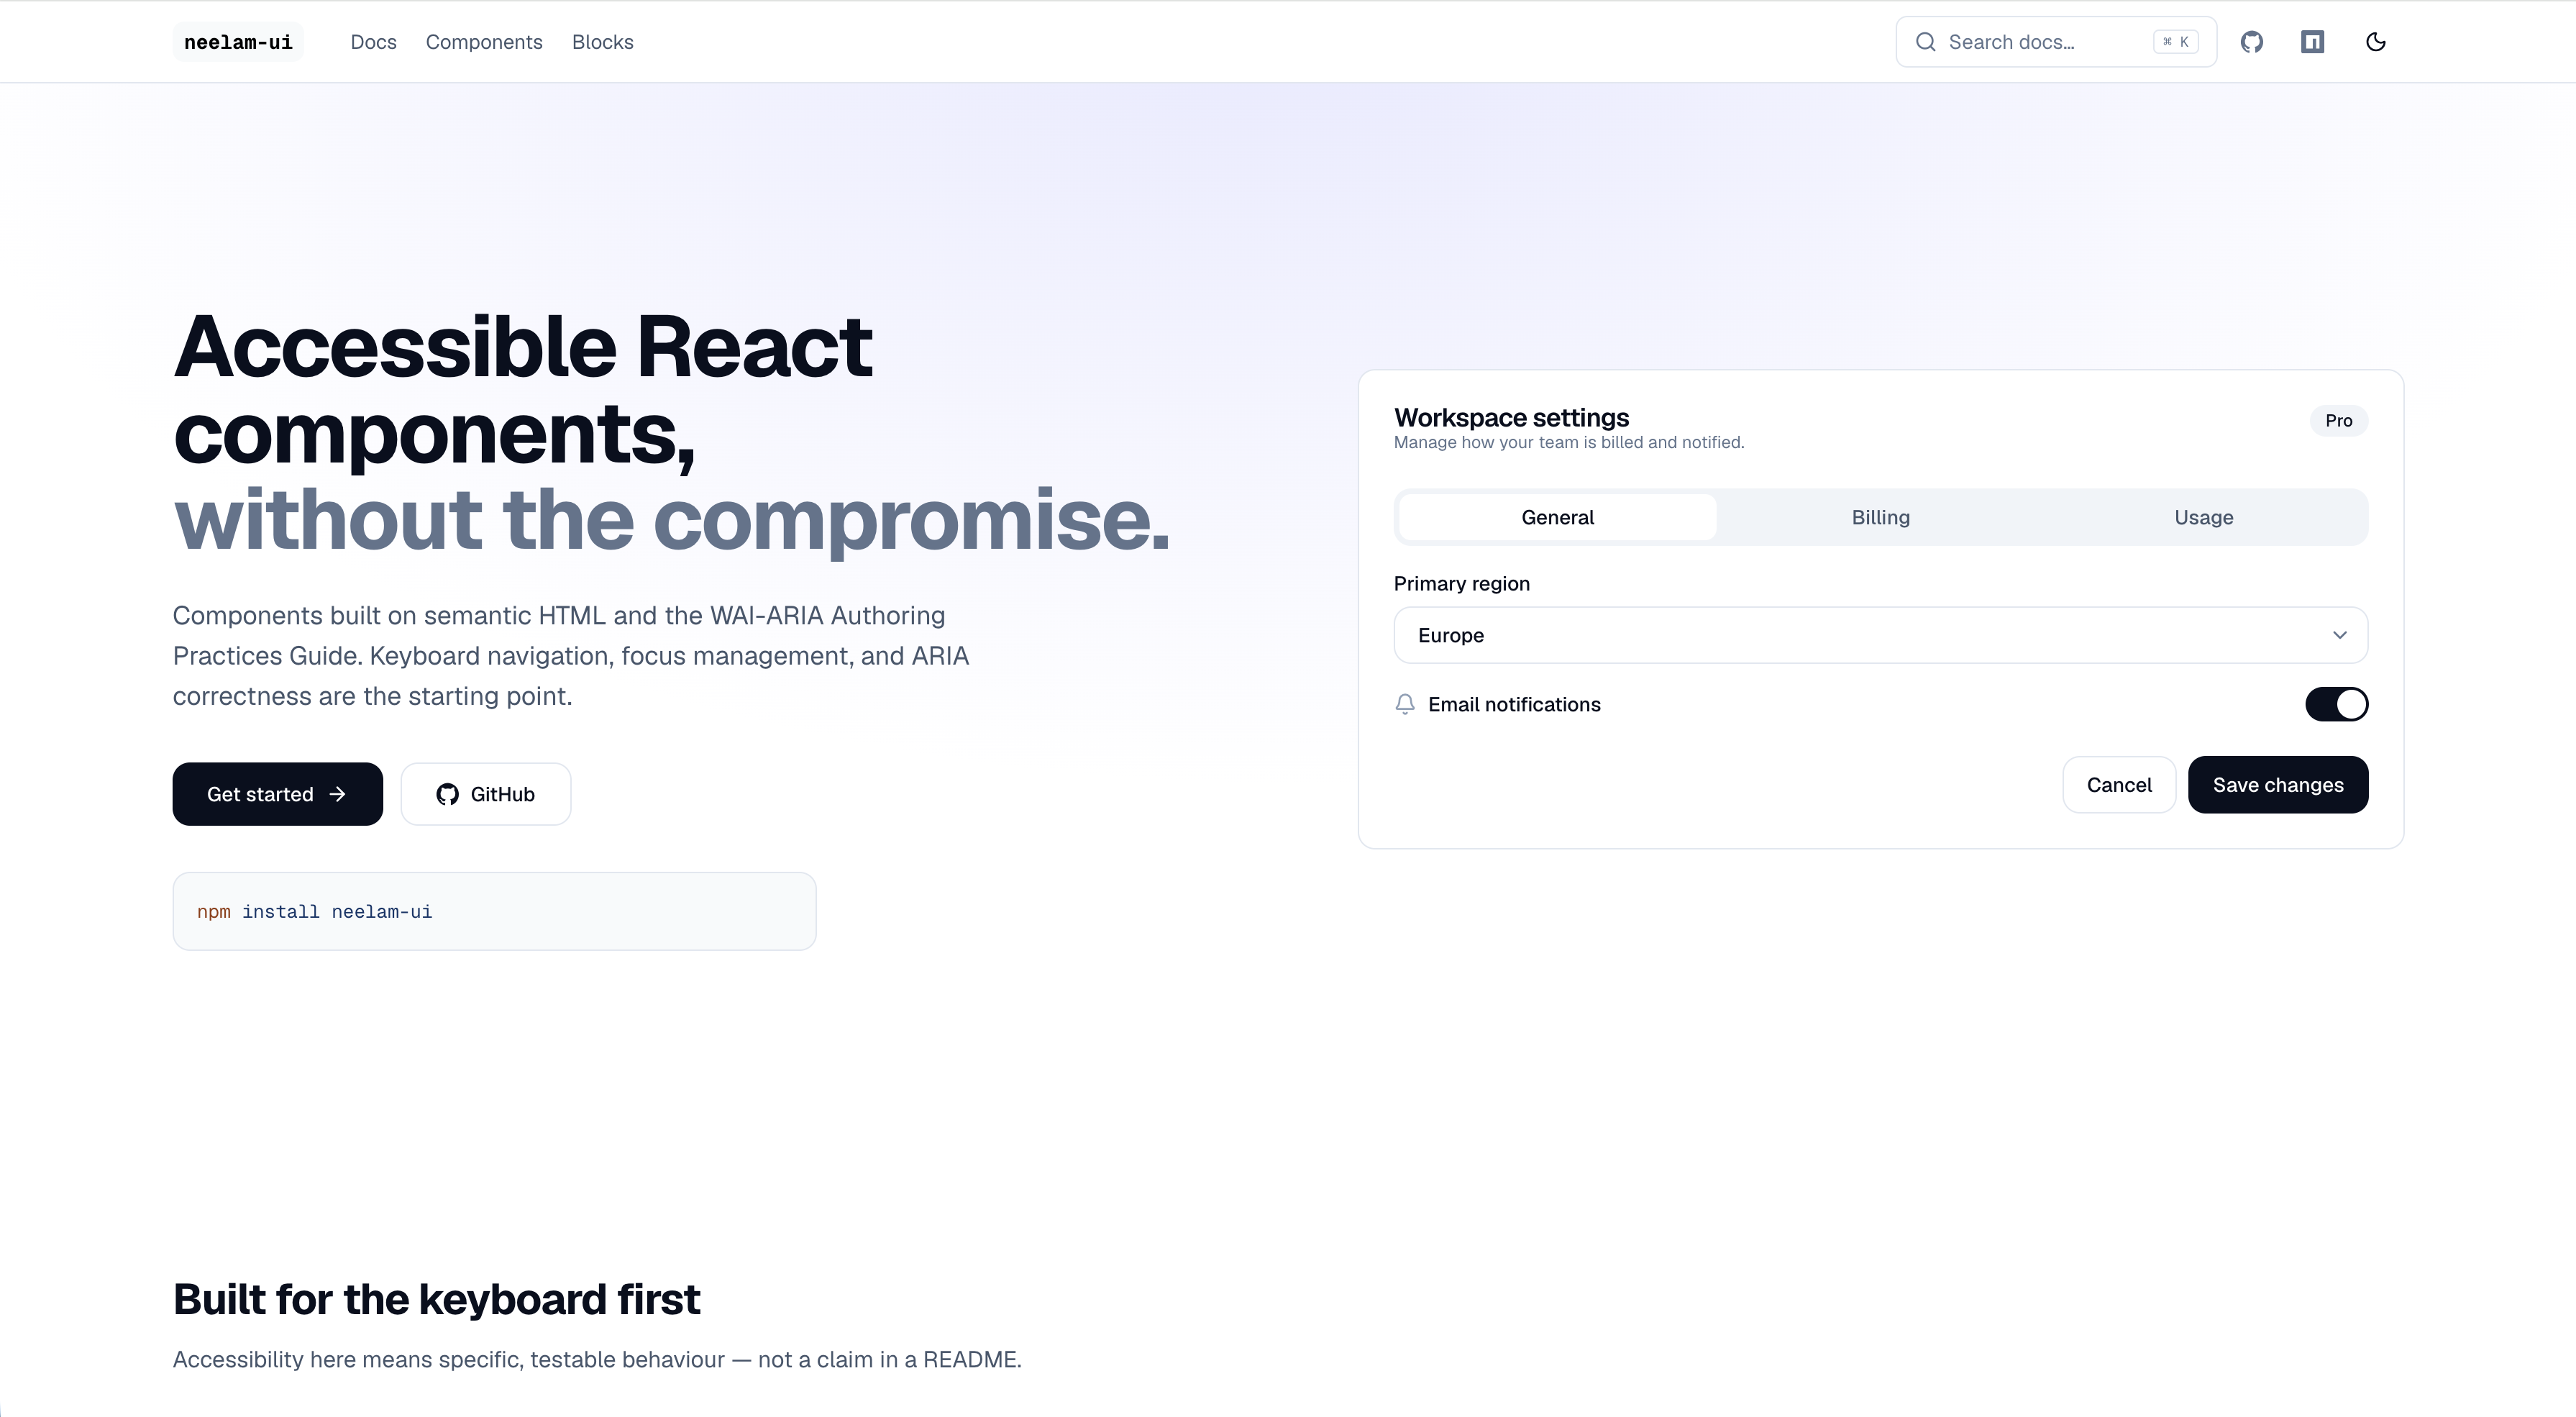This screenshot has width=2576, height=1417.
Task: Click the bell icon beside Email notifications
Action: (x=1405, y=705)
